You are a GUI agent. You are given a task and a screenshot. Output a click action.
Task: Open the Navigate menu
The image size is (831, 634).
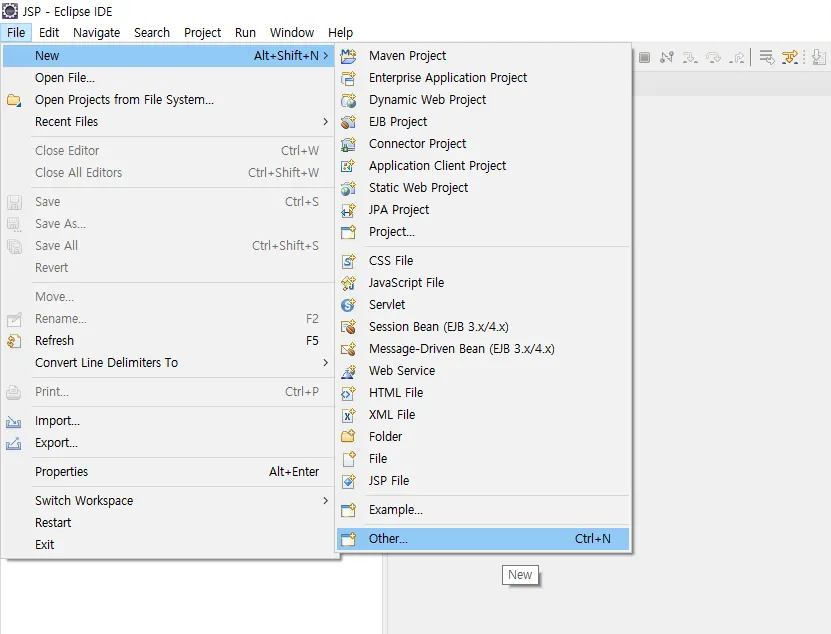coord(96,33)
